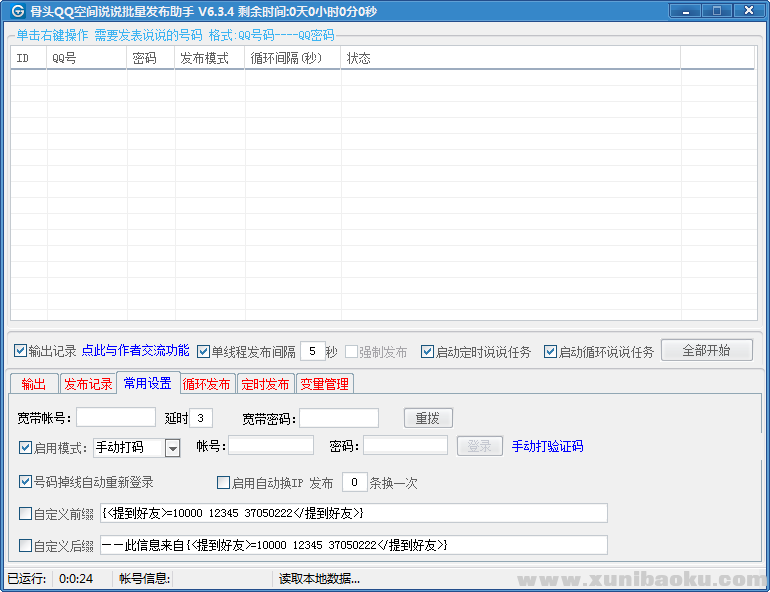Image resolution: width=770 pixels, height=592 pixels.
Task: Toggle the 输出记录 checkbox
Action: 21,351
